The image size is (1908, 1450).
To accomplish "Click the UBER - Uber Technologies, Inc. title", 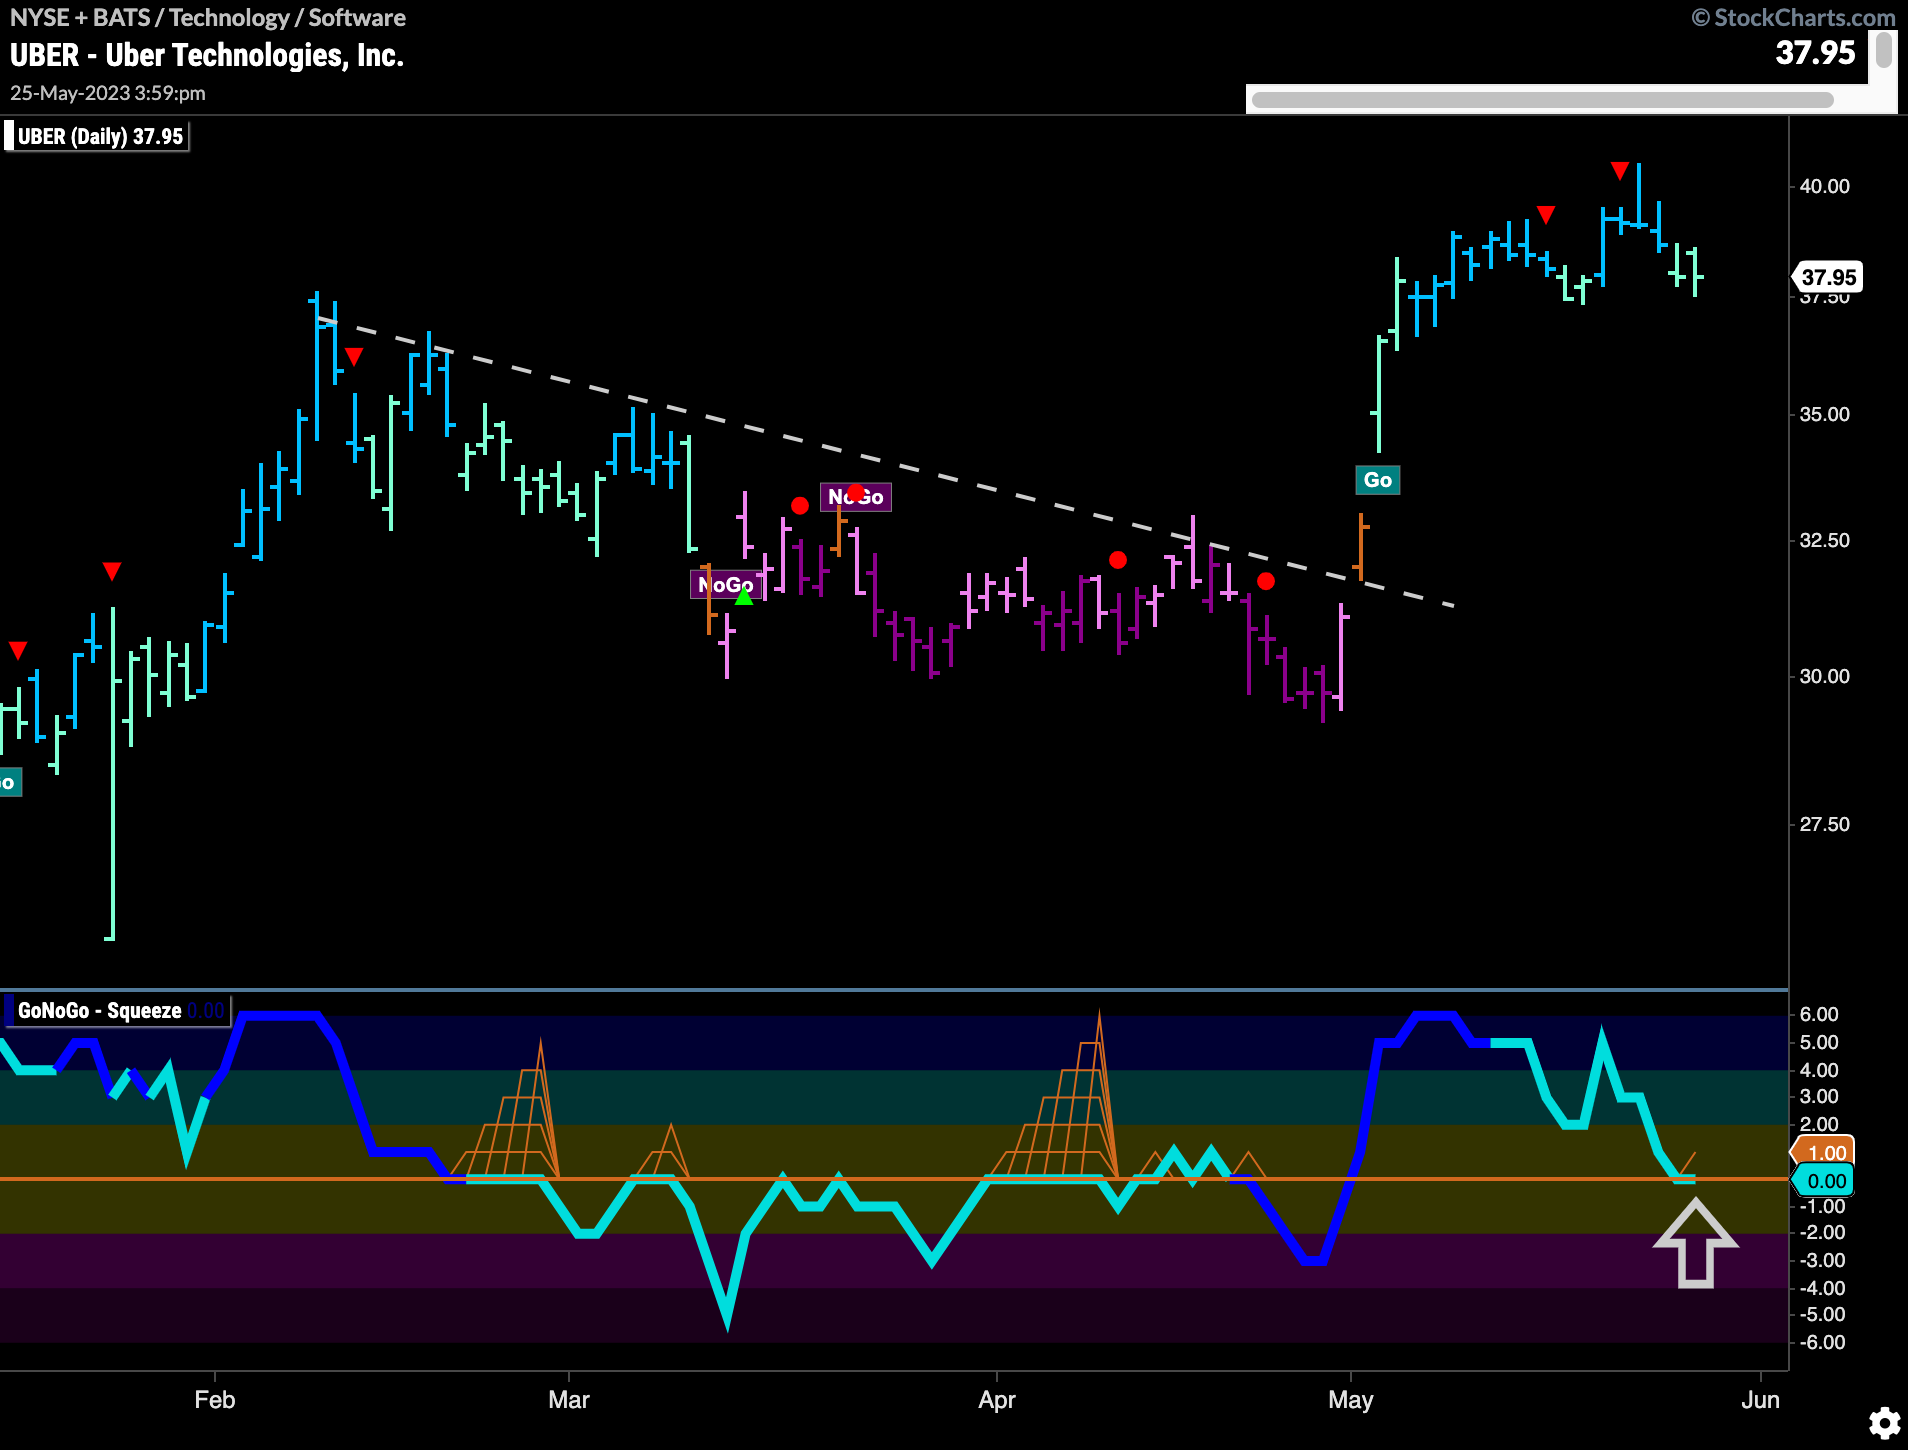I will pyautogui.click(x=207, y=55).
